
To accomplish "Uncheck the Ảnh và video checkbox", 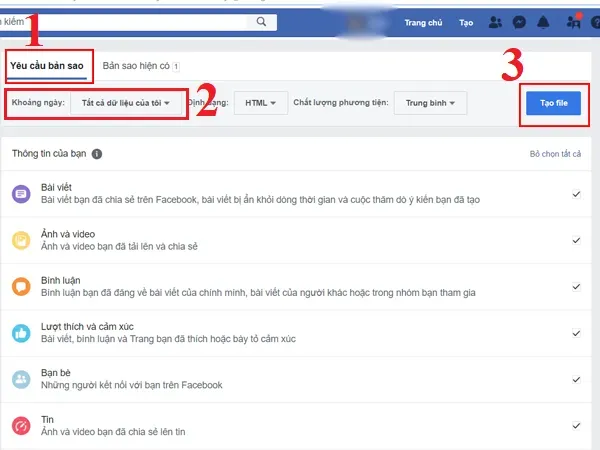I will point(576,240).
